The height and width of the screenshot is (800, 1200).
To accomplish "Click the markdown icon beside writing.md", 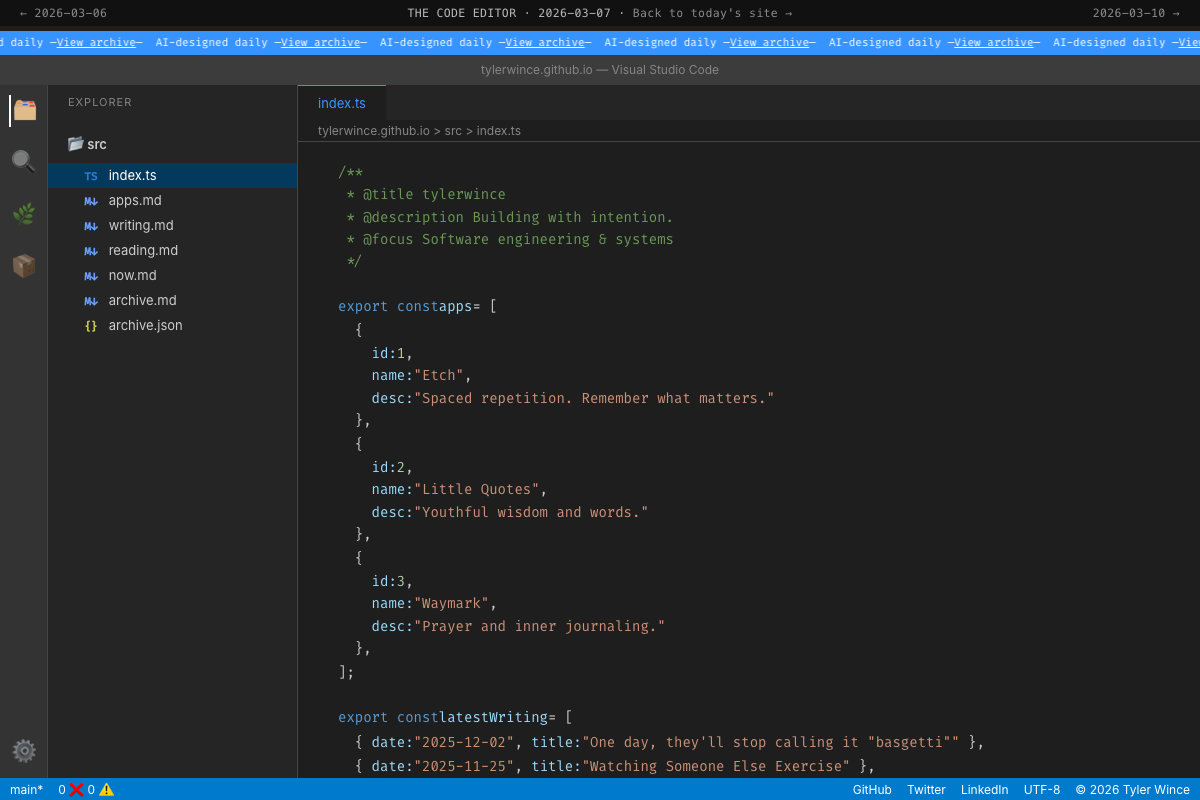I will [91, 226].
